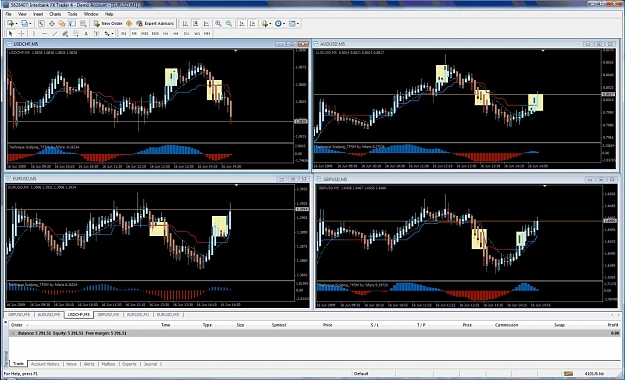Switch chart to bar chart
This screenshot has width=625, height=380.
tap(185, 24)
